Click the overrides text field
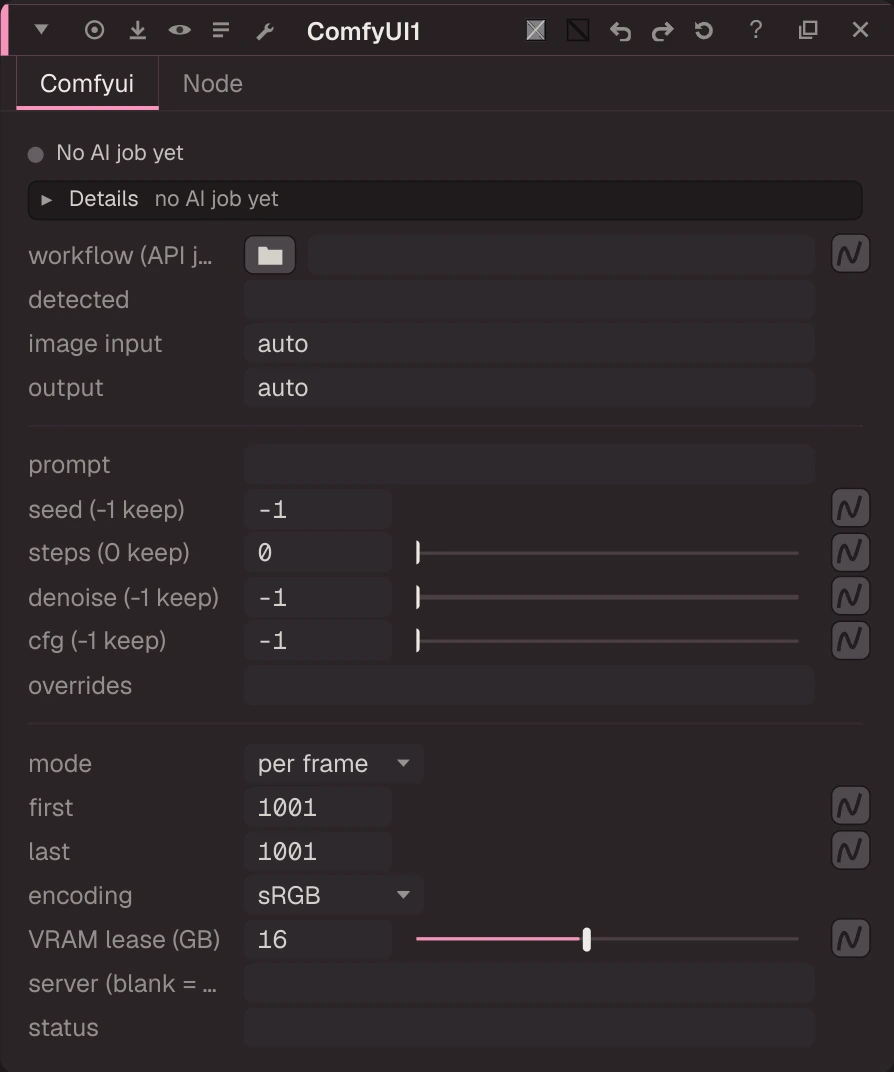The width and height of the screenshot is (894, 1072). coord(529,686)
